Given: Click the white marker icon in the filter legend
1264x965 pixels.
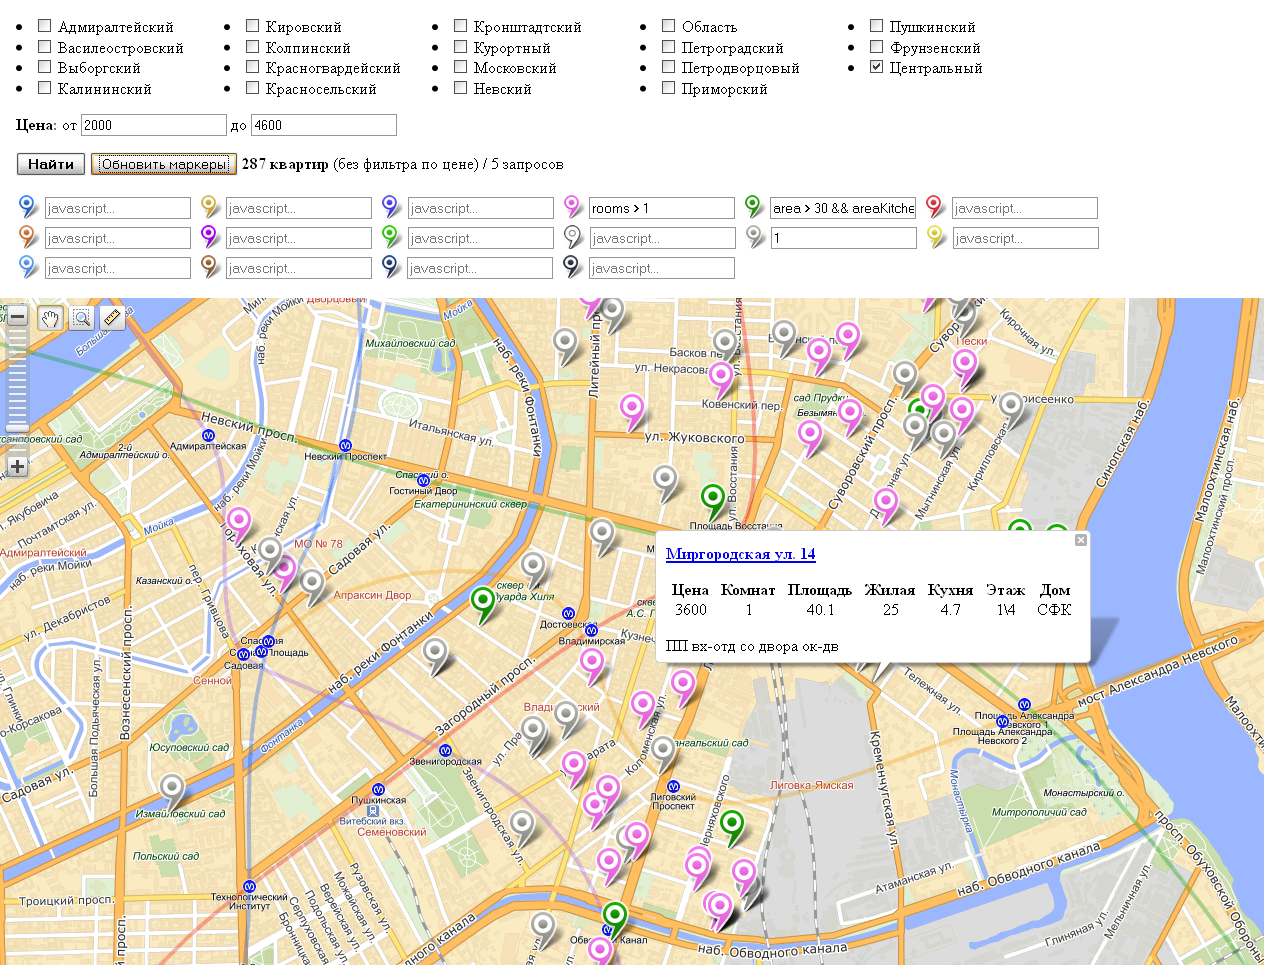Looking at the screenshot, I should pos(572,237).
